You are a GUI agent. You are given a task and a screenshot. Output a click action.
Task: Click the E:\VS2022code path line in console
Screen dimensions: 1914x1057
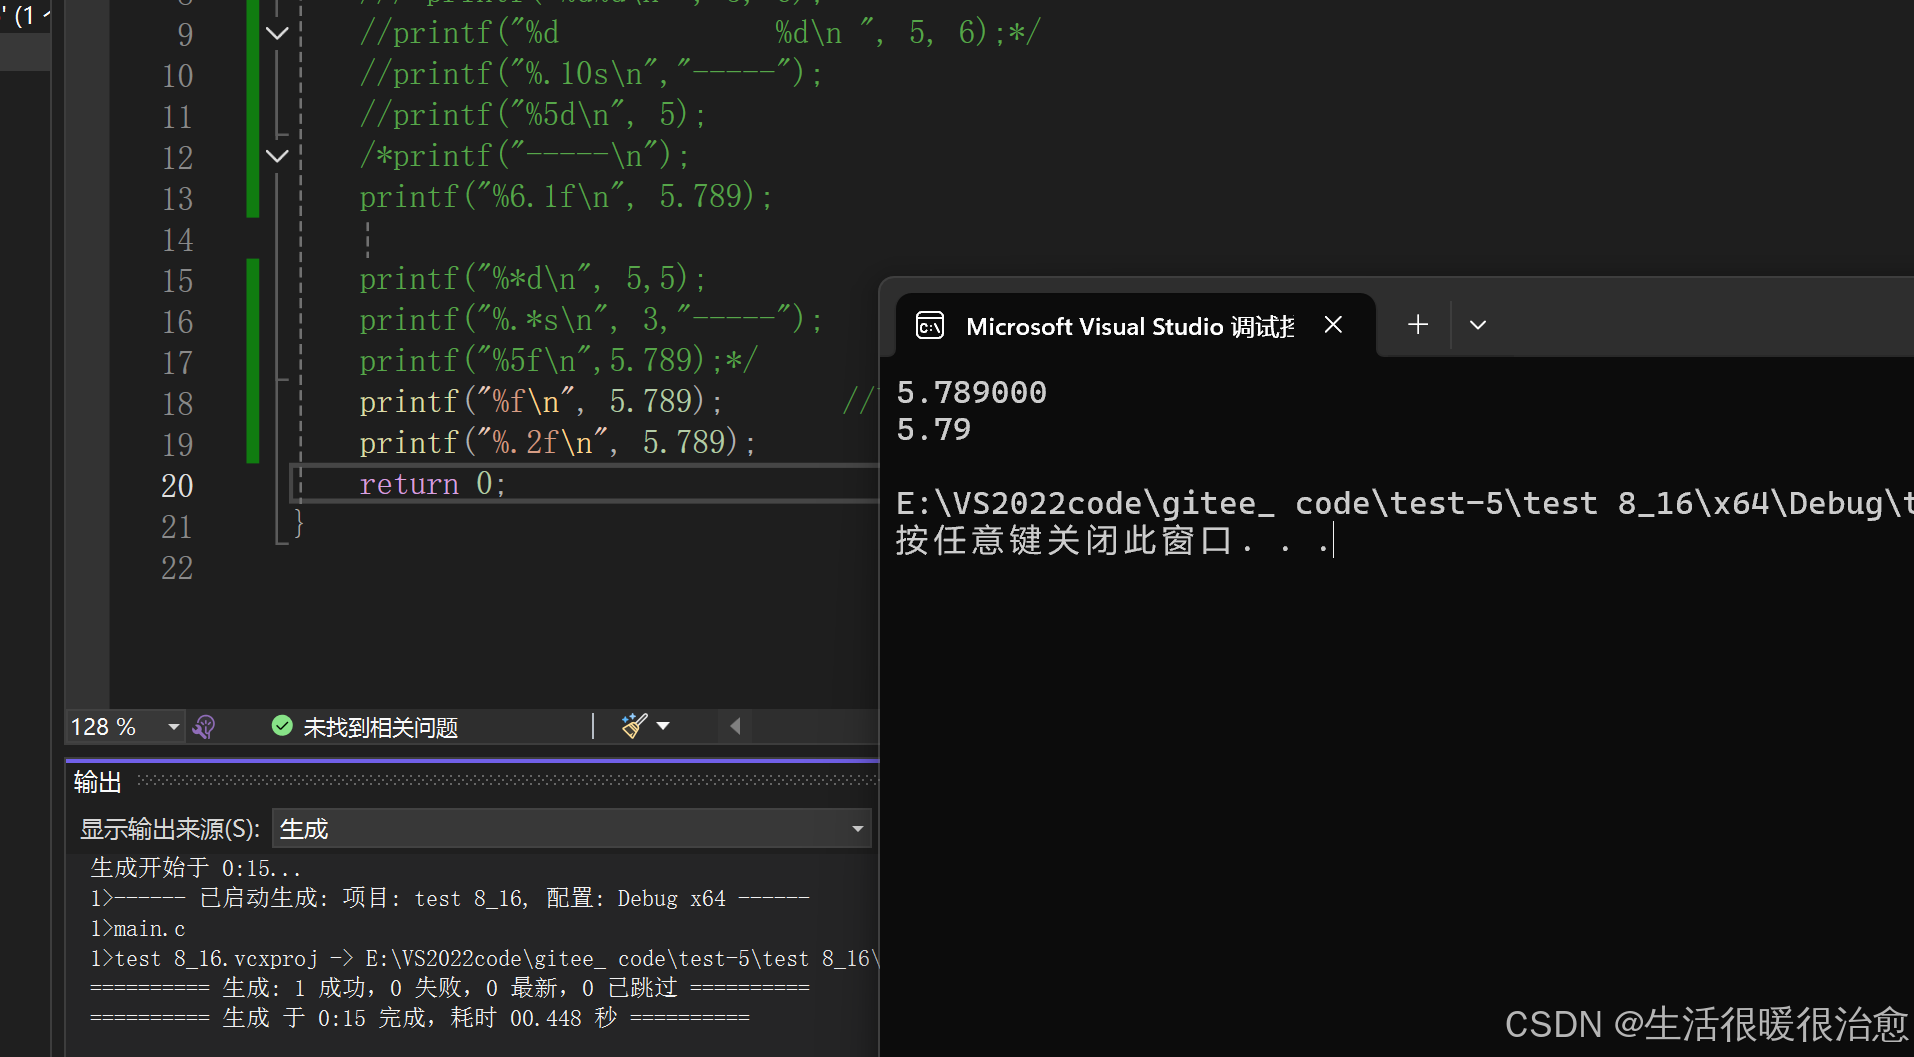click(1405, 504)
